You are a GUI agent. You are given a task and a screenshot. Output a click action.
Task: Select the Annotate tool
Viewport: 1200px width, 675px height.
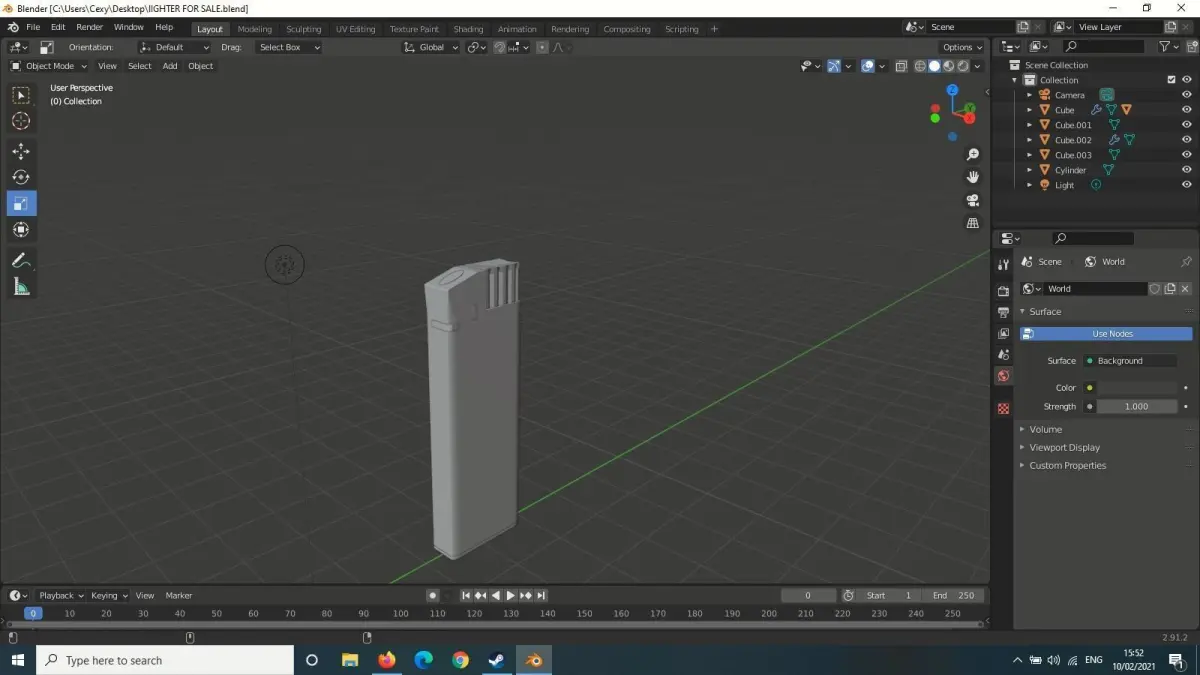[x=21, y=260]
